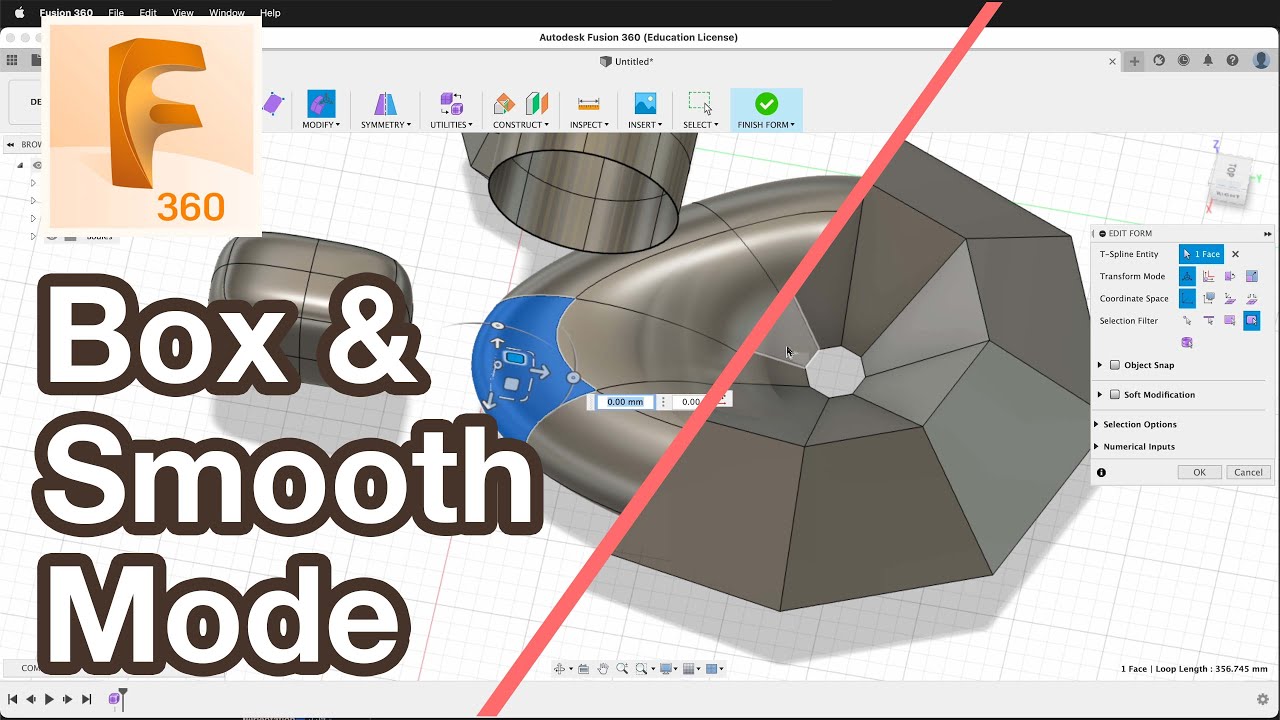Enable the Object Snap checkbox
The image size is (1280, 720).
click(x=1115, y=365)
